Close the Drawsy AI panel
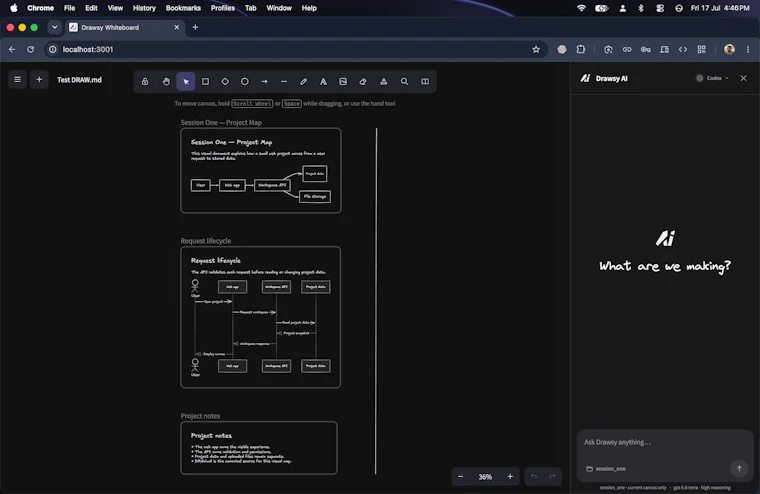The image size is (760, 494). pyautogui.click(x=744, y=78)
